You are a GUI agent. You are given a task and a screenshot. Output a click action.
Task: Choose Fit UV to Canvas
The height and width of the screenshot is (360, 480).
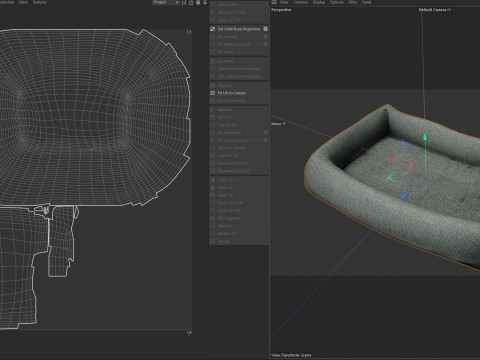tap(239, 93)
